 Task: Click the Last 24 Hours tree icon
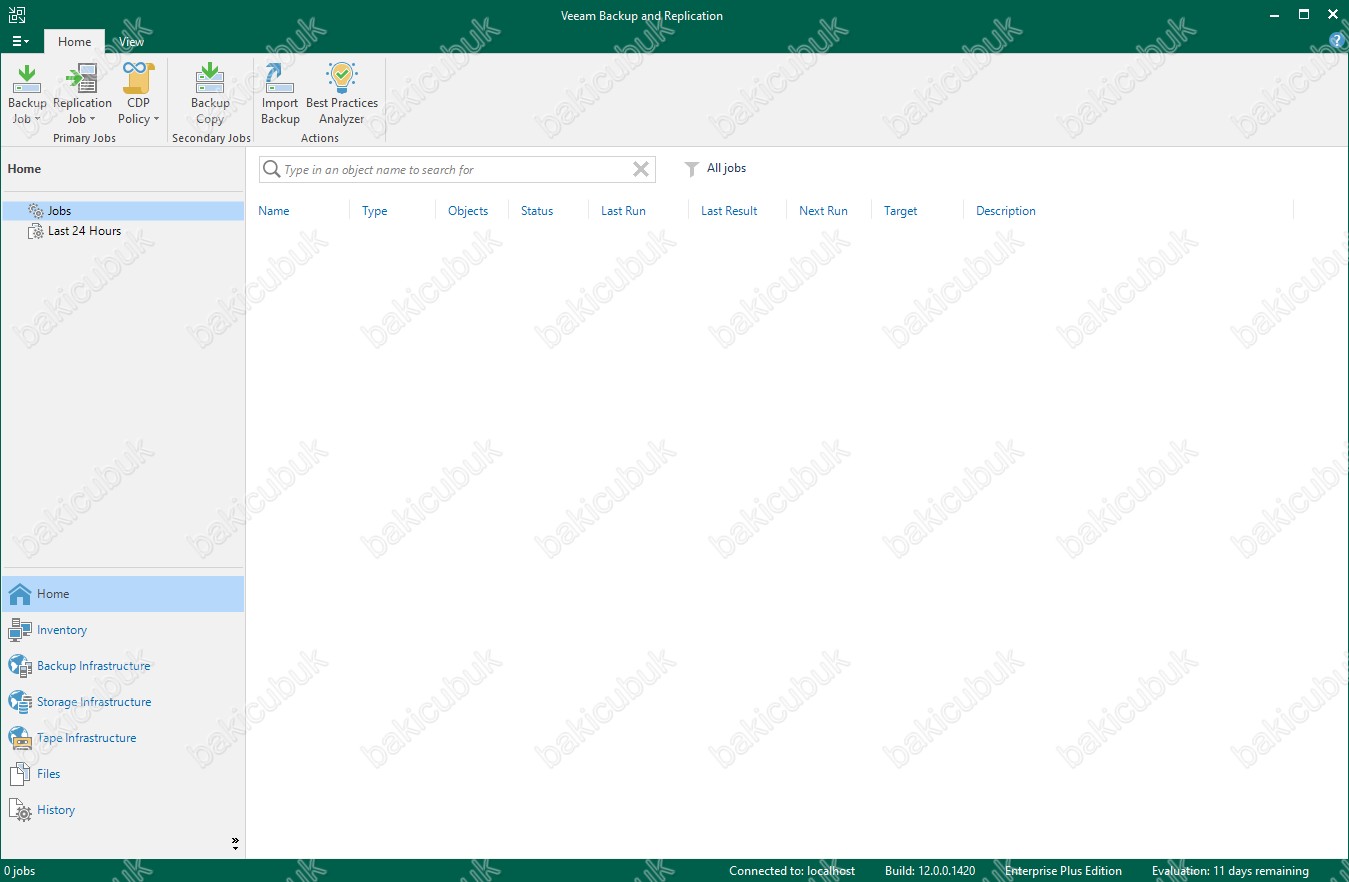[x=36, y=231]
